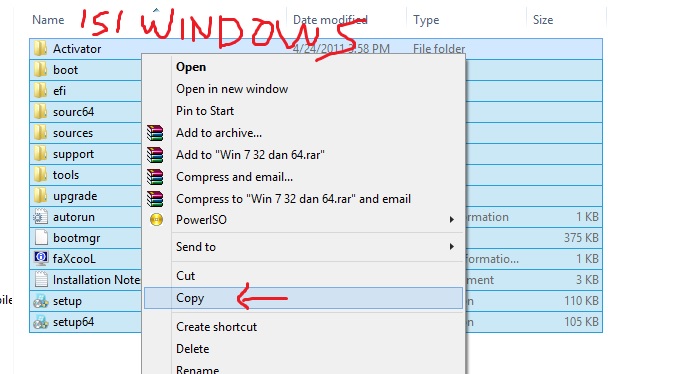Select the setup file name
This screenshot has width=674, height=374.
[67, 301]
